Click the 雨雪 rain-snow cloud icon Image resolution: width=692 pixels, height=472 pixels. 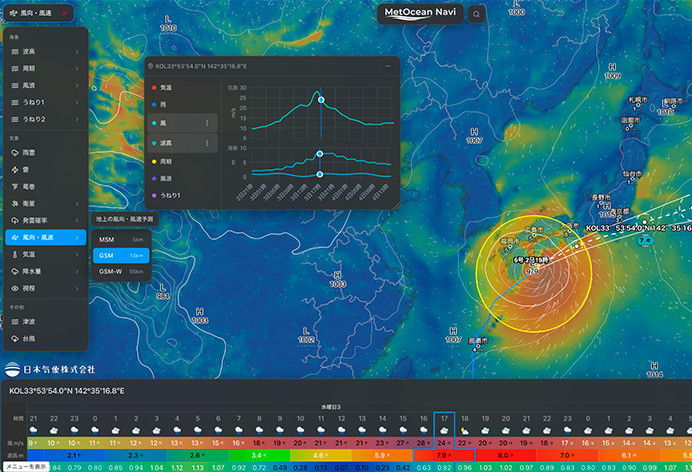15,153
